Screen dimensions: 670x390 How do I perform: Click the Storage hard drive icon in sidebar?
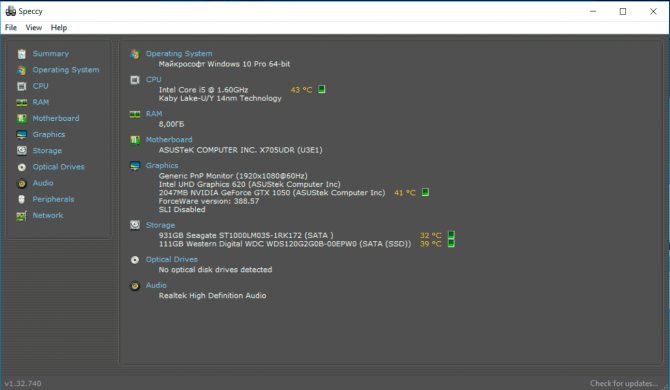[22, 151]
